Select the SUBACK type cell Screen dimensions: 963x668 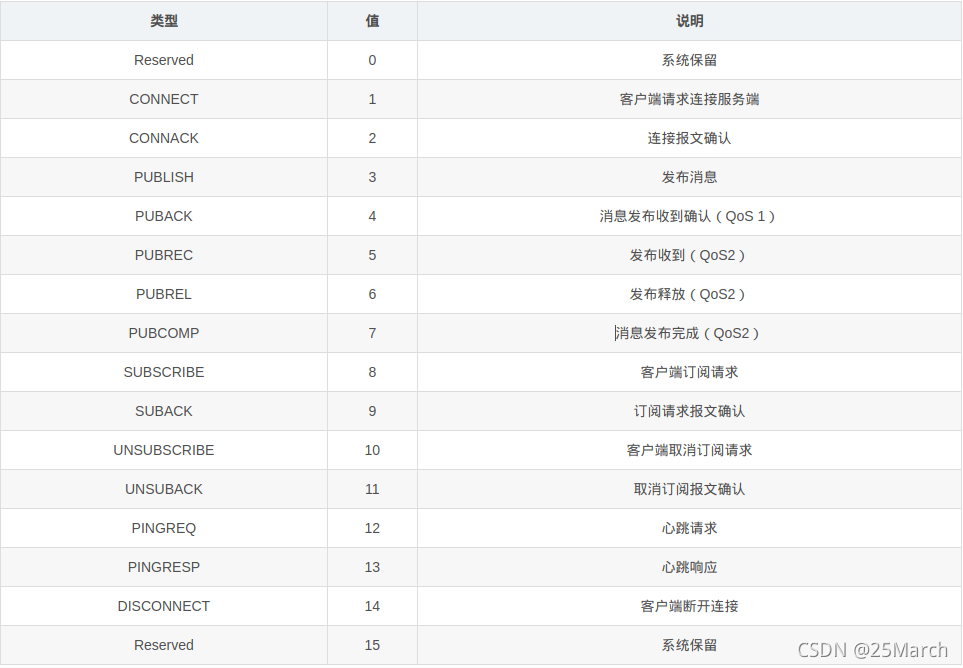164,411
